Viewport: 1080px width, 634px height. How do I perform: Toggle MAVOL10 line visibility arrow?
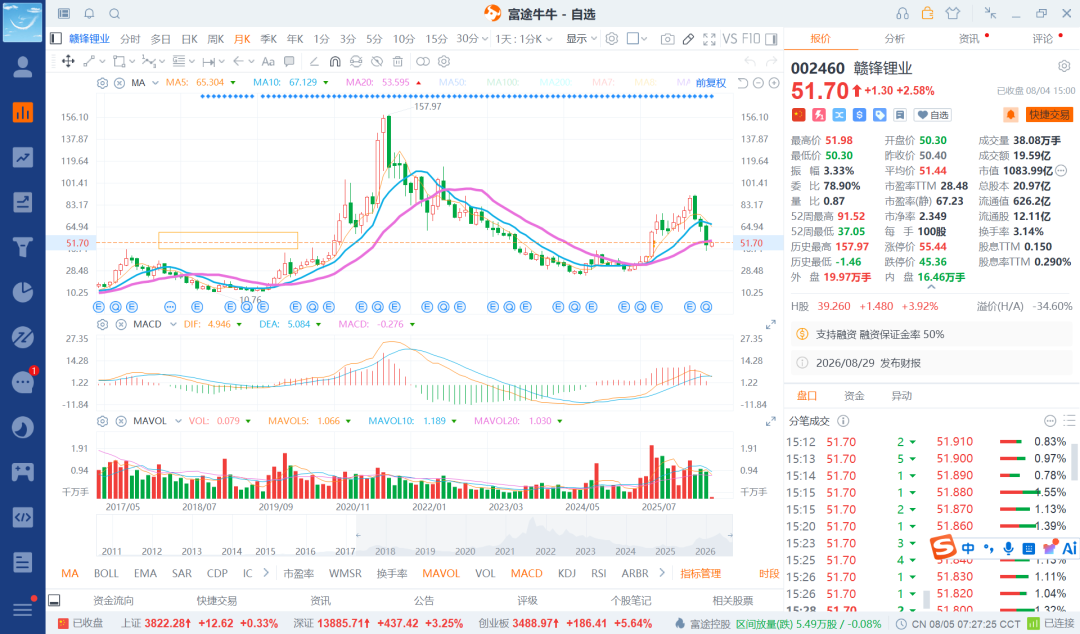click(456, 421)
